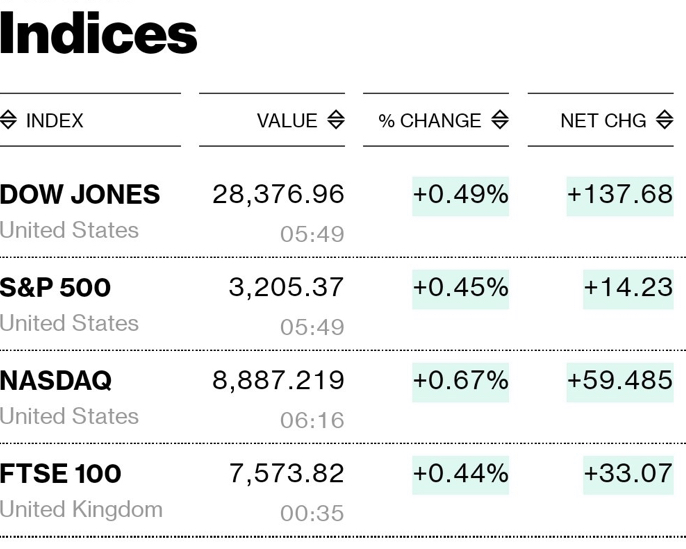Select NASDAQ +0.67% change cell

click(x=460, y=381)
